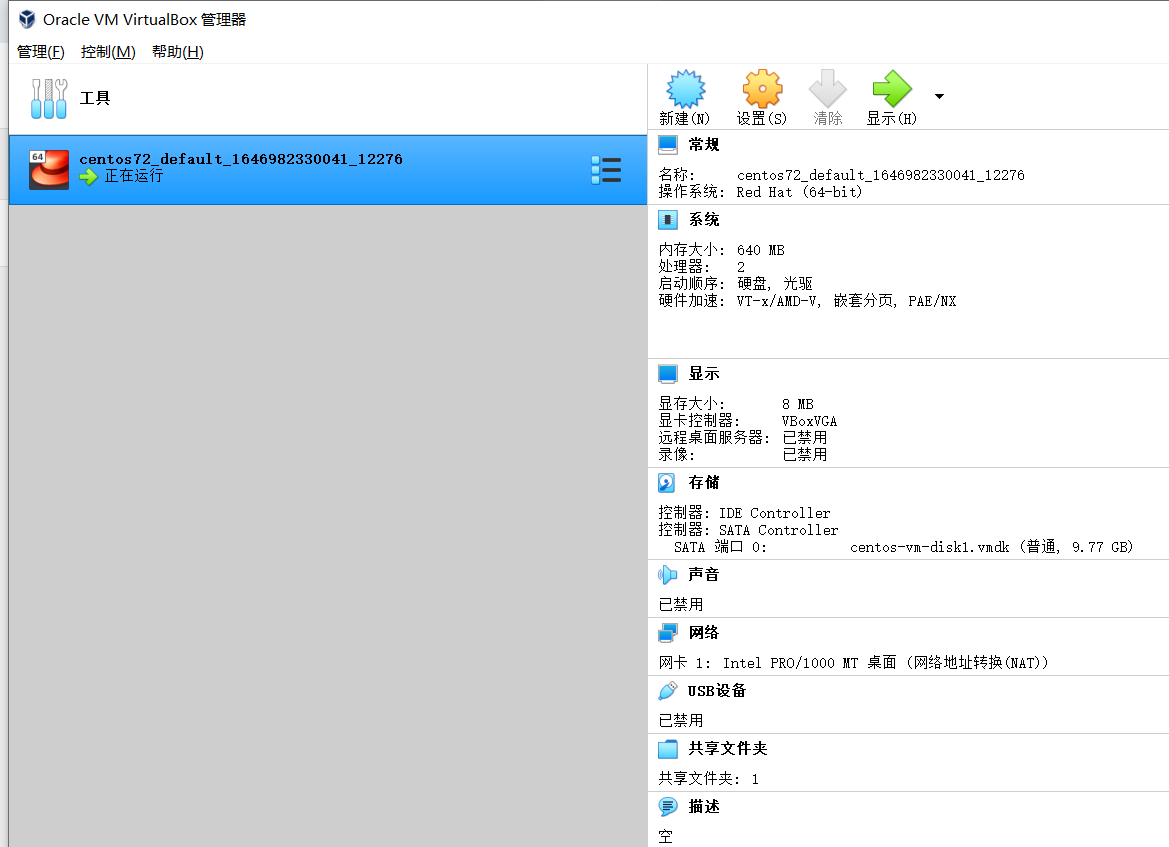Click the 存储 storage section icon
Image resolution: width=1169 pixels, height=847 pixels.
tap(666, 482)
